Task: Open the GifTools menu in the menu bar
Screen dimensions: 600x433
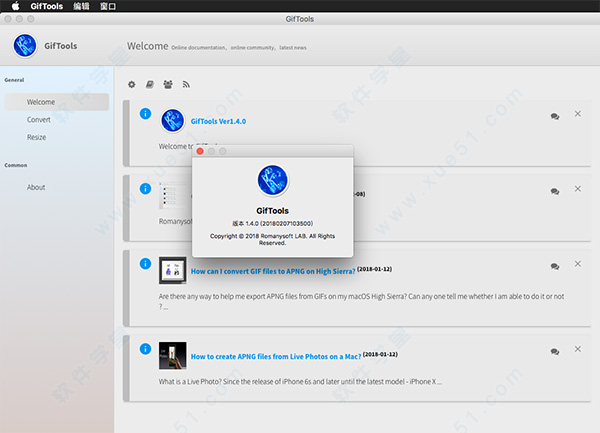Action: coord(47,6)
